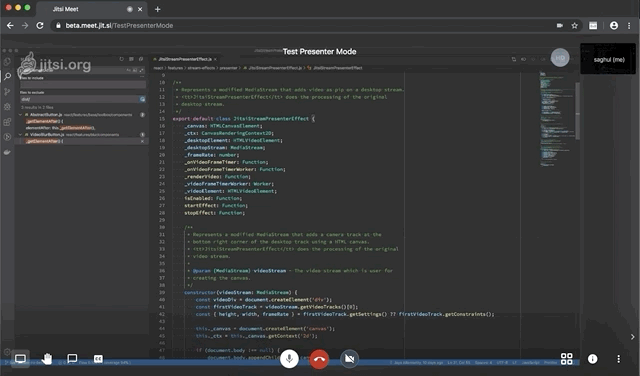Open the Chrome extension icon beside the star
The width and height of the screenshot is (640, 376).
[593, 25]
